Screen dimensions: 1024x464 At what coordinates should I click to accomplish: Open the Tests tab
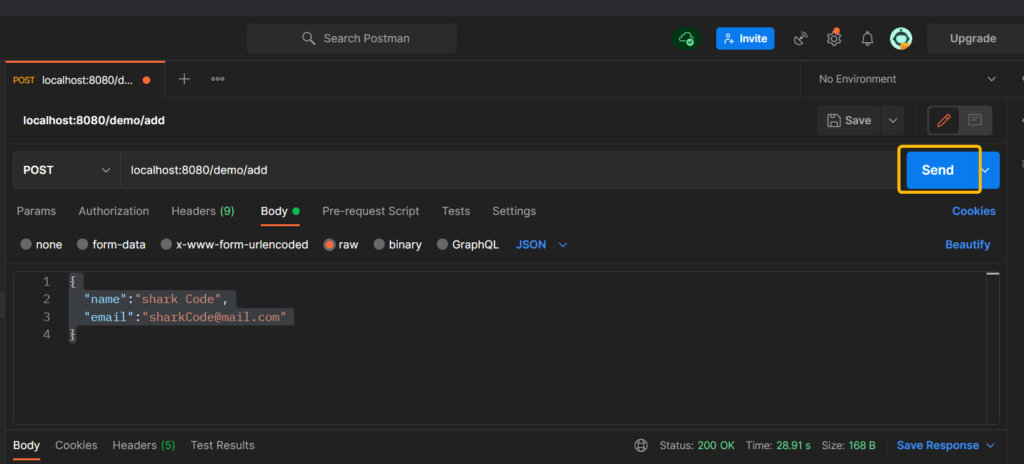click(x=456, y=211)
